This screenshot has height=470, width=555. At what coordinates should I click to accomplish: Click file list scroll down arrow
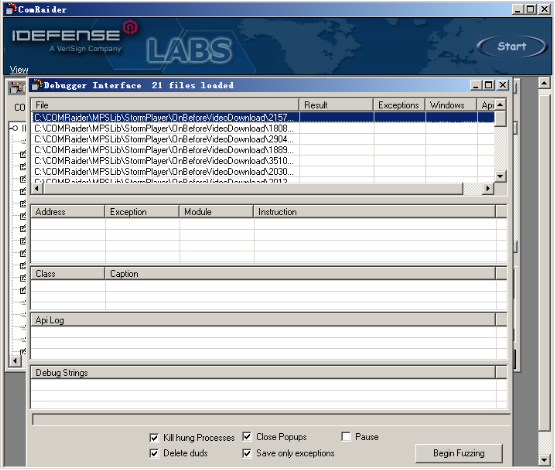(500, 176)
